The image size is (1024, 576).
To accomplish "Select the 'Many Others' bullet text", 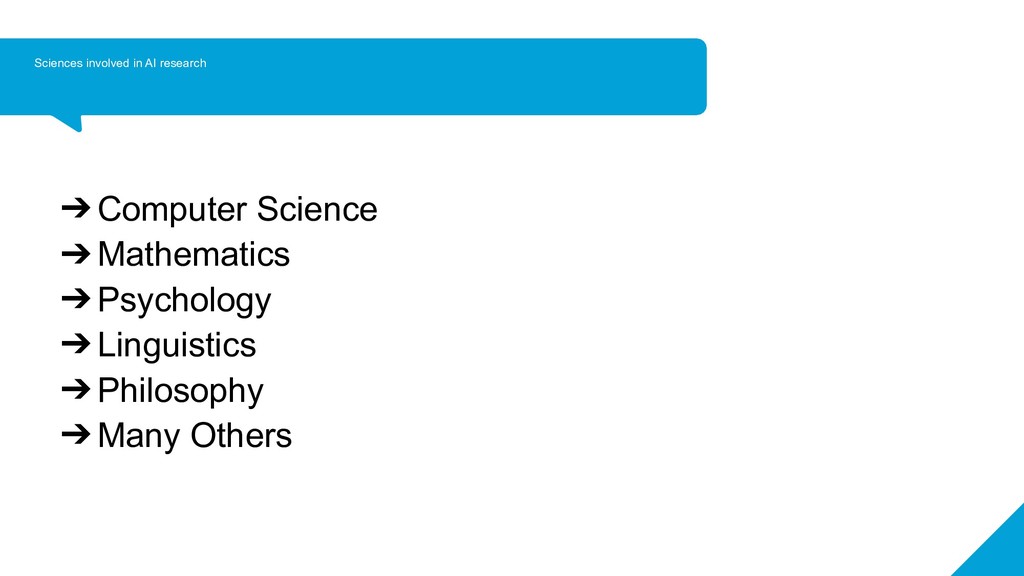I will (x=194, y=435).
